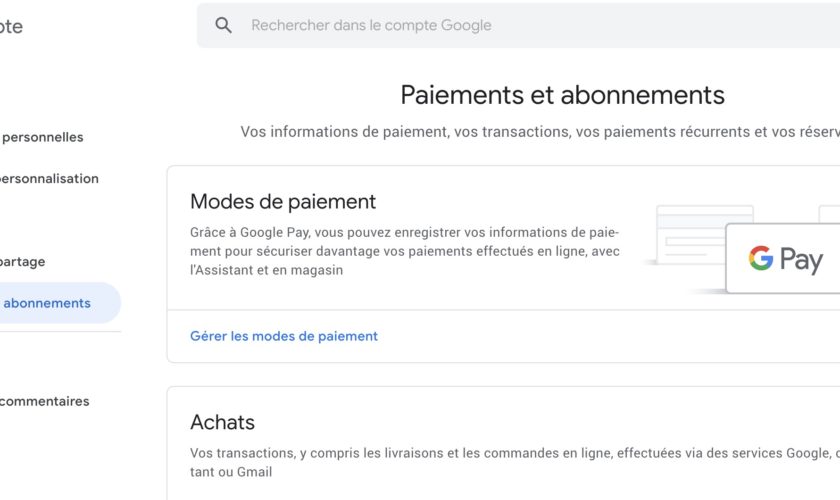Open the Google Pay logo card
840x500 pixels.
pyautogui.click(x=783, y=259)
